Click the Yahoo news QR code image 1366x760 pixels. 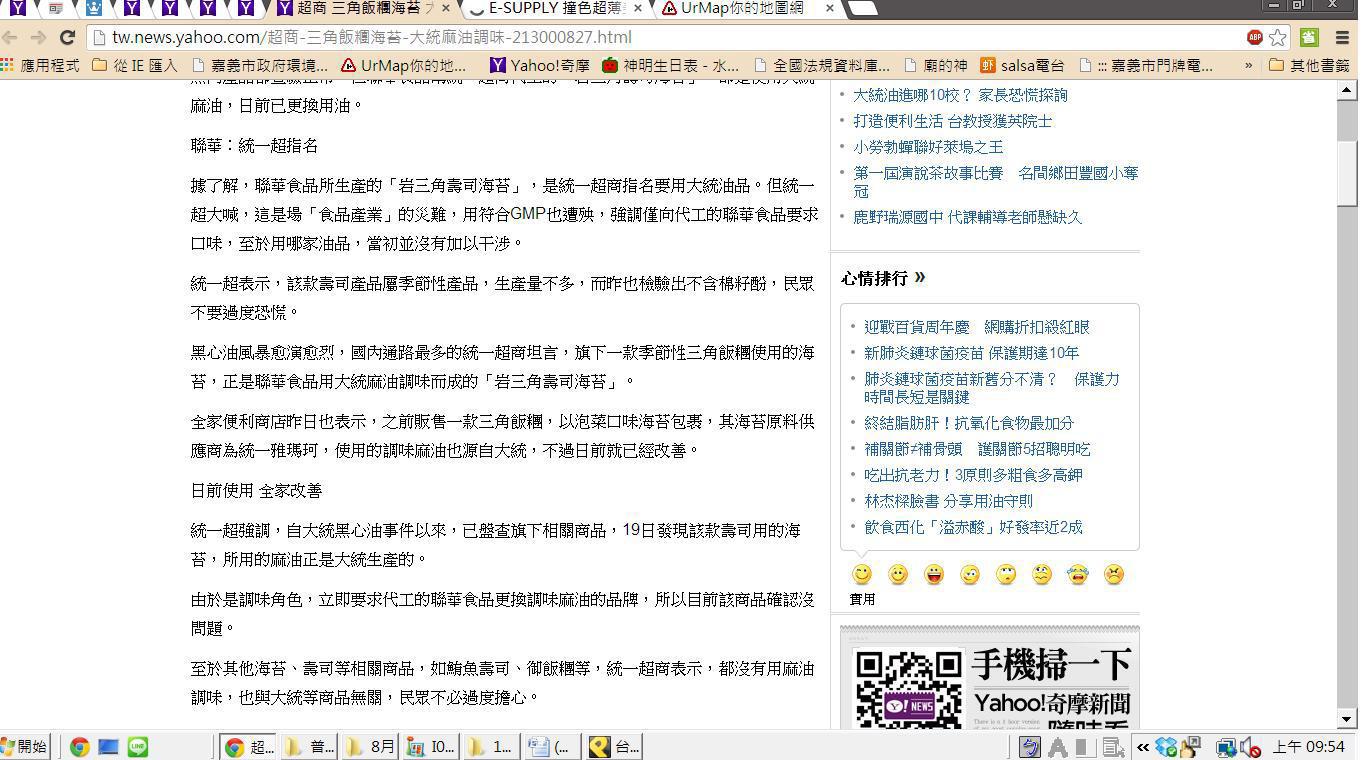coord(908,688)
